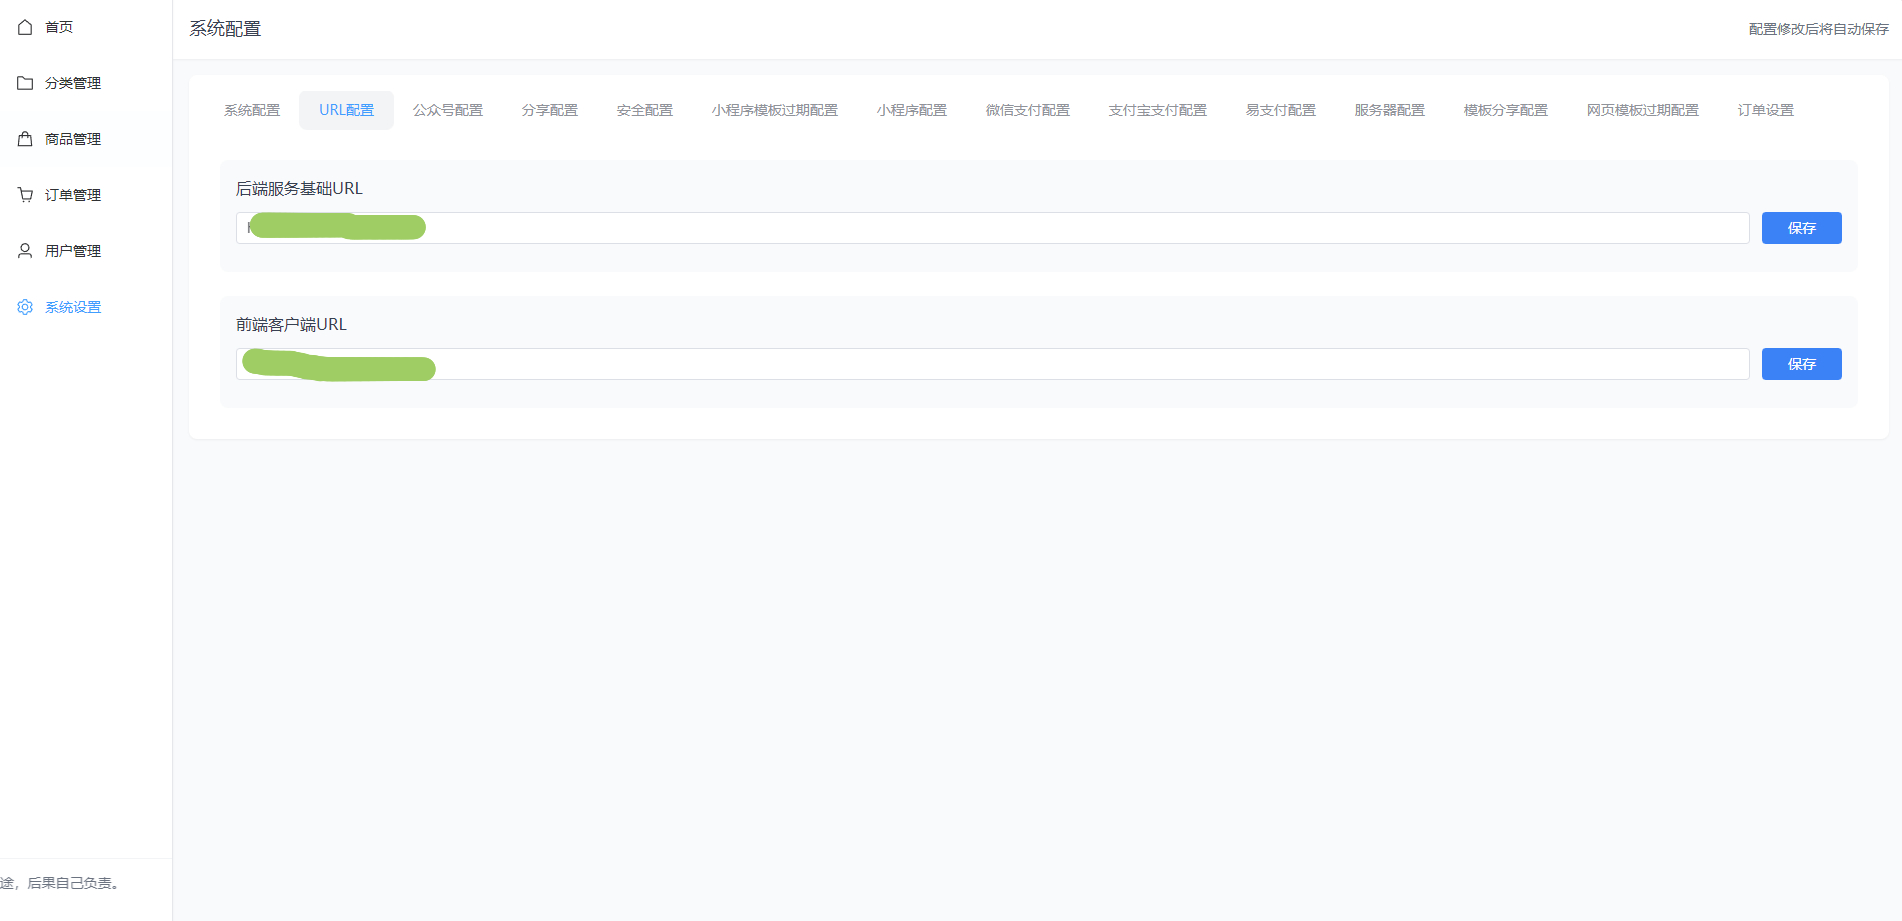The image size is (1902, 921).
Task: Open the 安全配置 tab
Action: click(x=645, y=110)
